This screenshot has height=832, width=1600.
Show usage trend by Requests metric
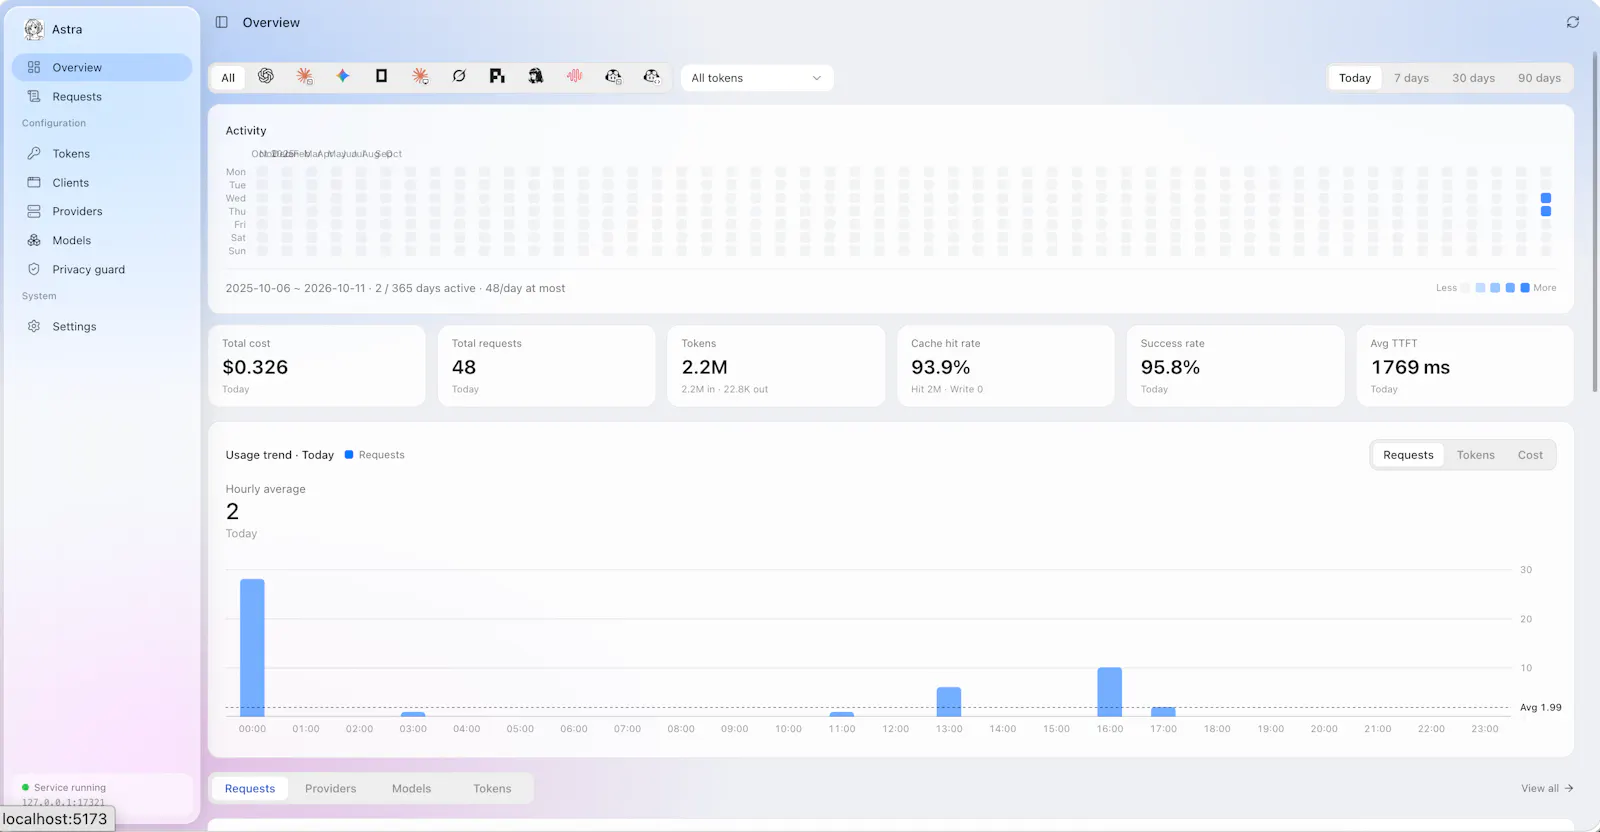pos(1408,455)
